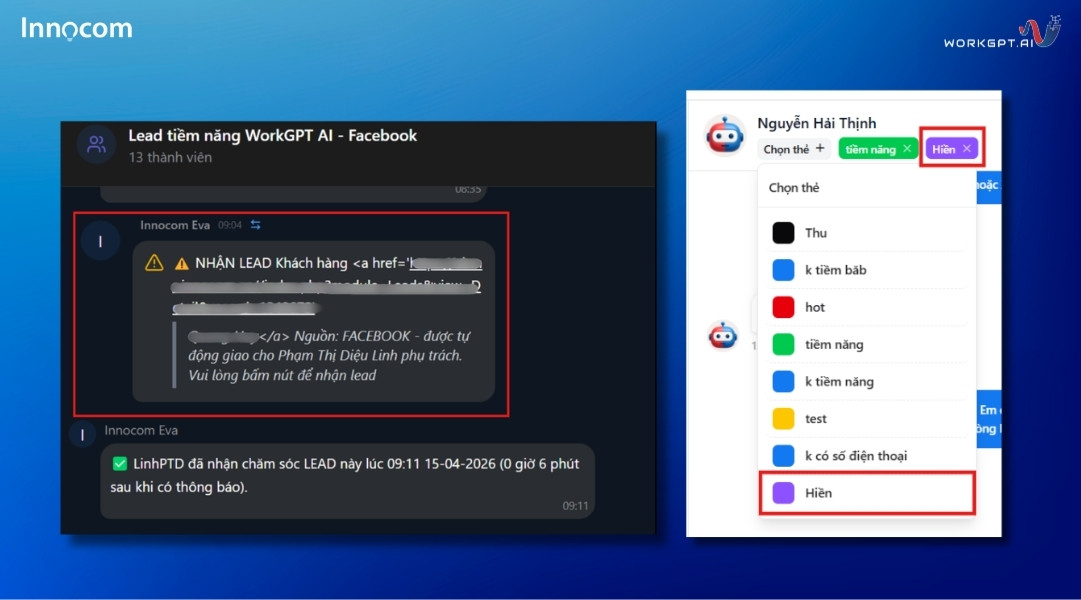Click Innocom Eva avatar beside 09:04 message
This screenshot has width=1081, height=600.
tap(101, 241)
